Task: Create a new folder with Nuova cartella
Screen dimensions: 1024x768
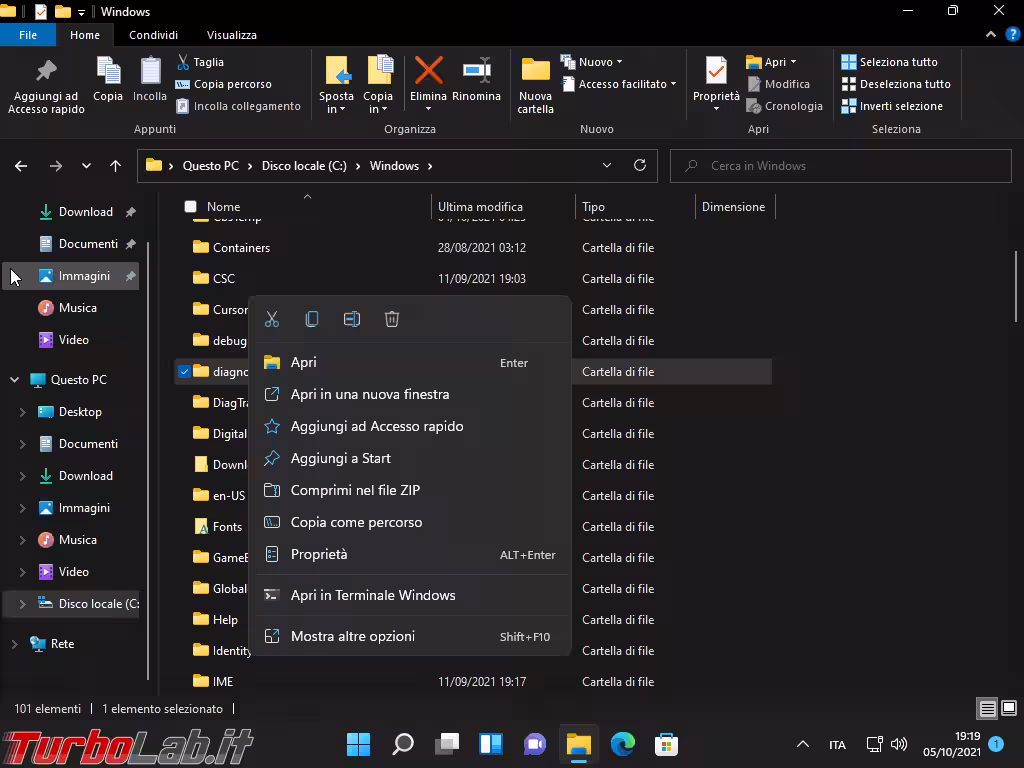Action: (x=535, y=84)
